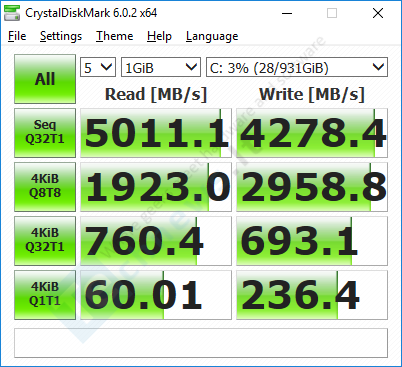The image size is (402, 367).
Task: Open the drive selector showing C: 3%
Action: pyautogui.click(x=297, y=67)
